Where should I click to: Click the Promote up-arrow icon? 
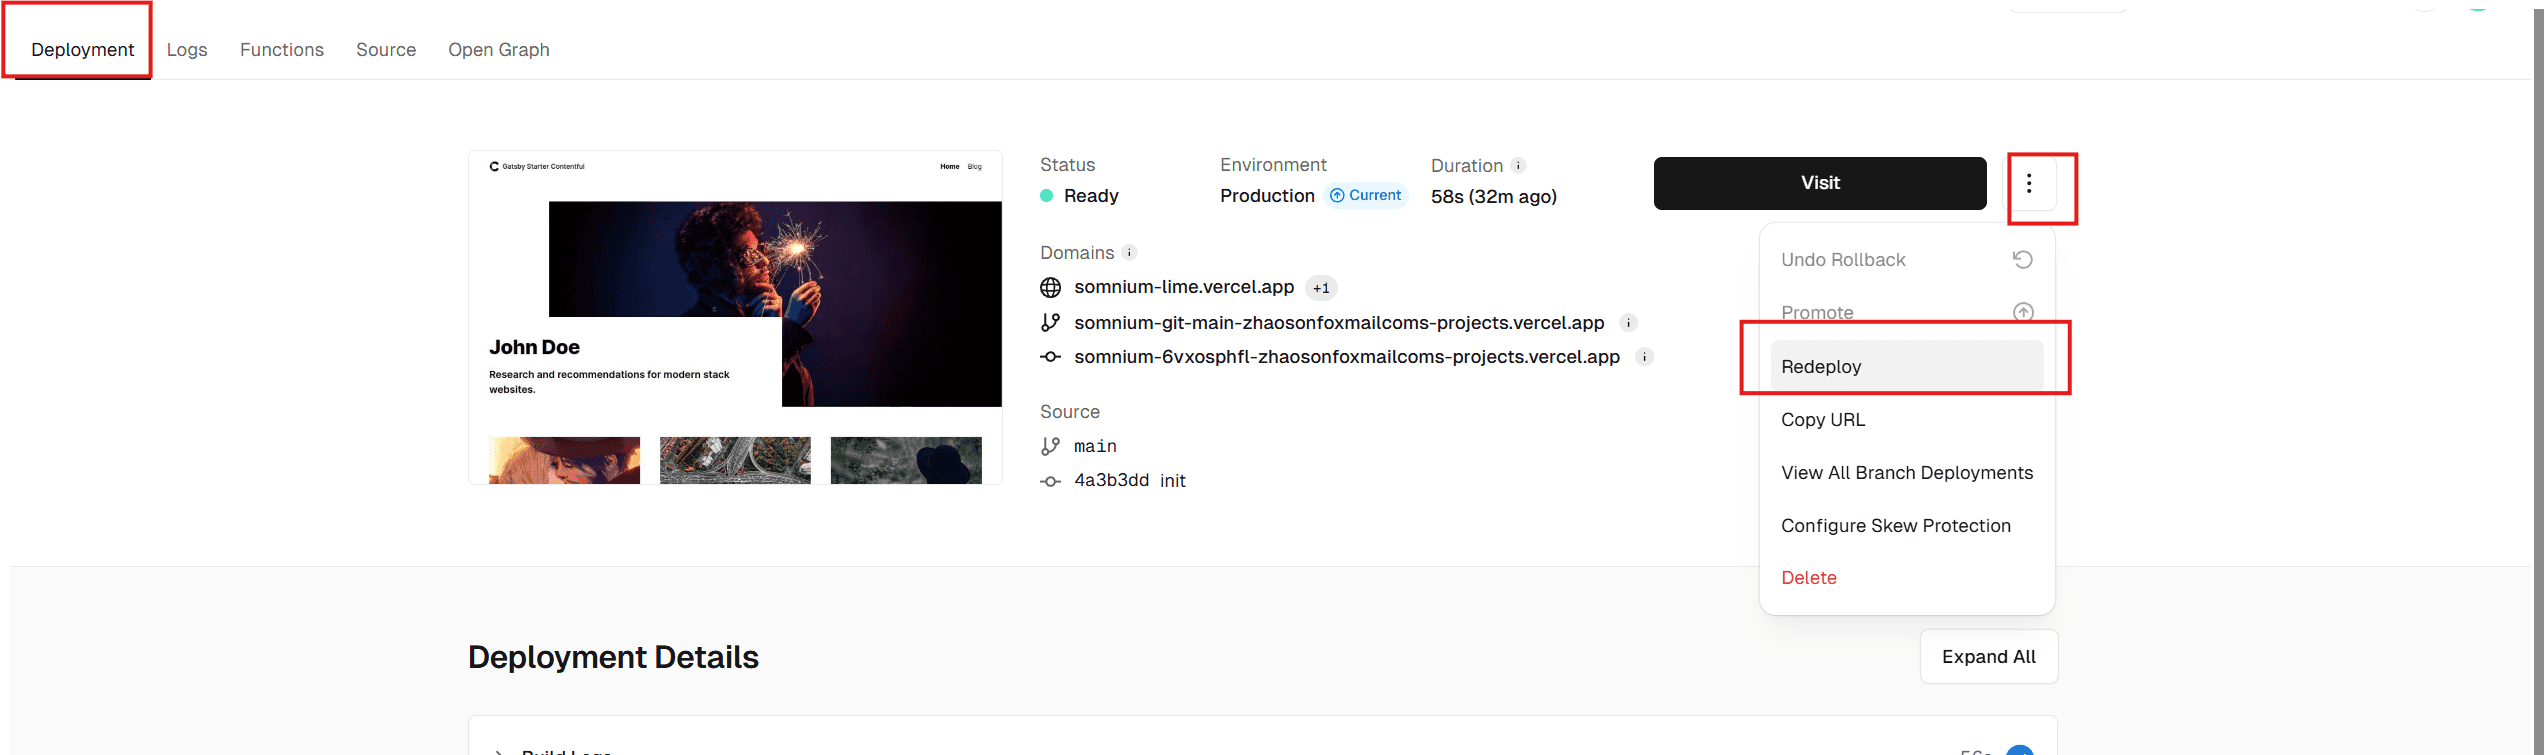[2022, 313]
